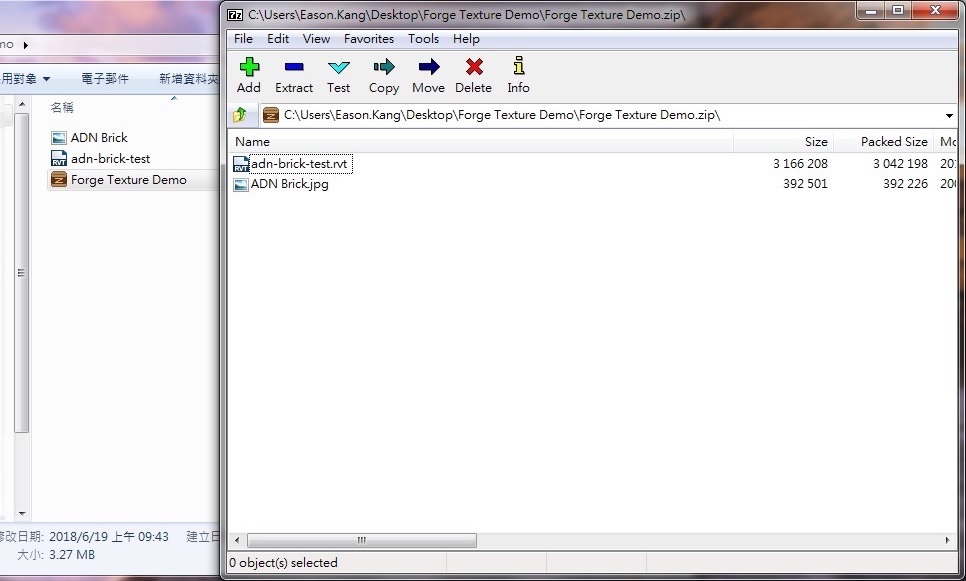Sort the 7-Zip list by the Name column
The image size is (966, 581).
(x=481, y=142)
